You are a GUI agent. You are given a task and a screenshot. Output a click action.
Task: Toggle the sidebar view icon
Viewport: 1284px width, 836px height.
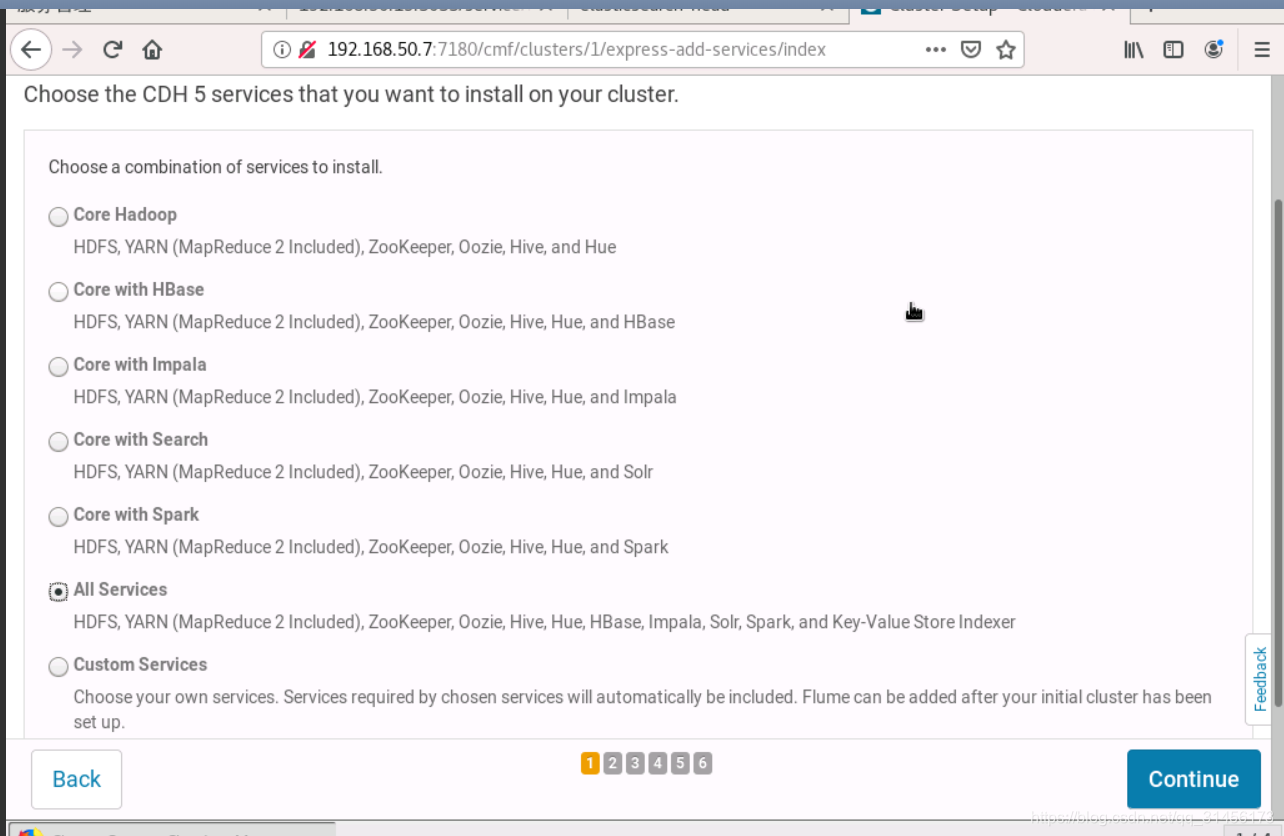[x=1174, y=49]
